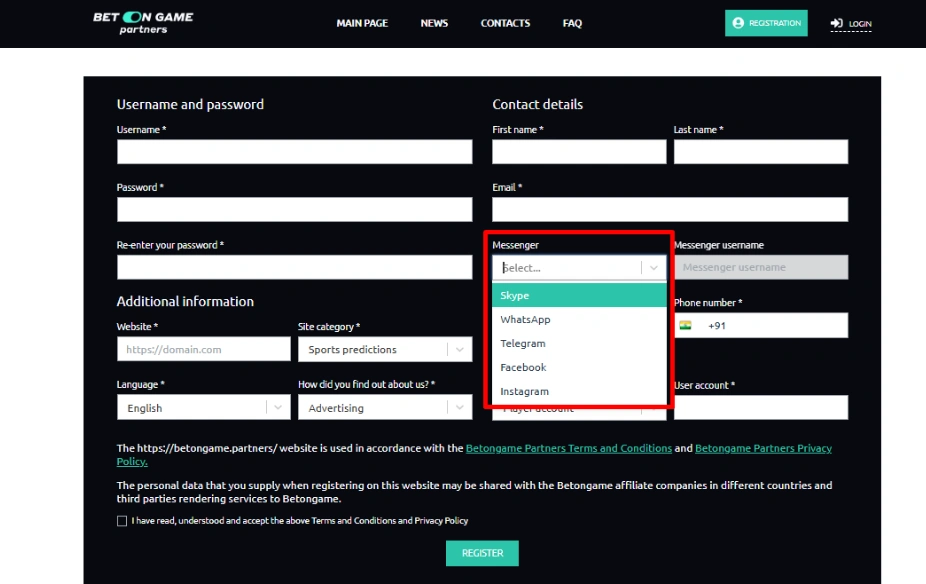Click the India flag country selector
This screenshot has height=584, width=926.
coord(686,326)
